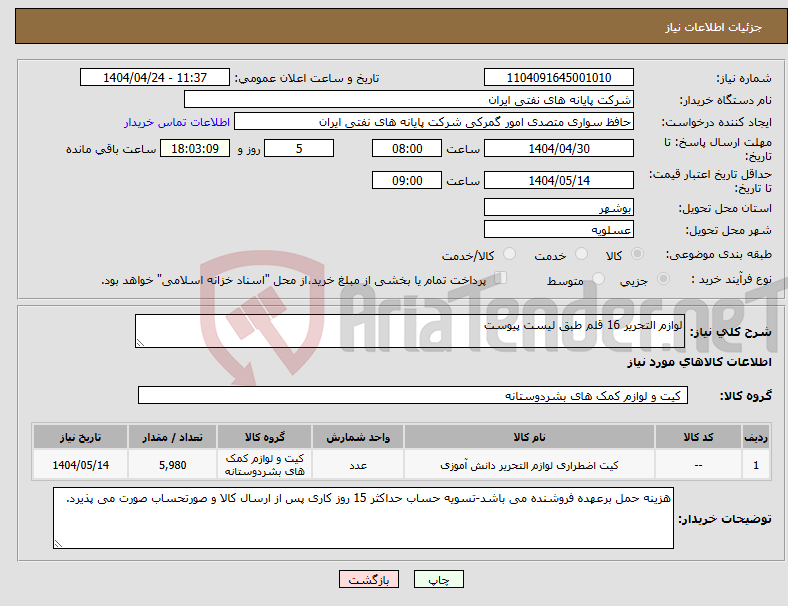The height and width of the screenshot is (606, 788).
Task: Toggle the اسناد خزانه اسلامی payment checkbox
Action: [500, 277]
